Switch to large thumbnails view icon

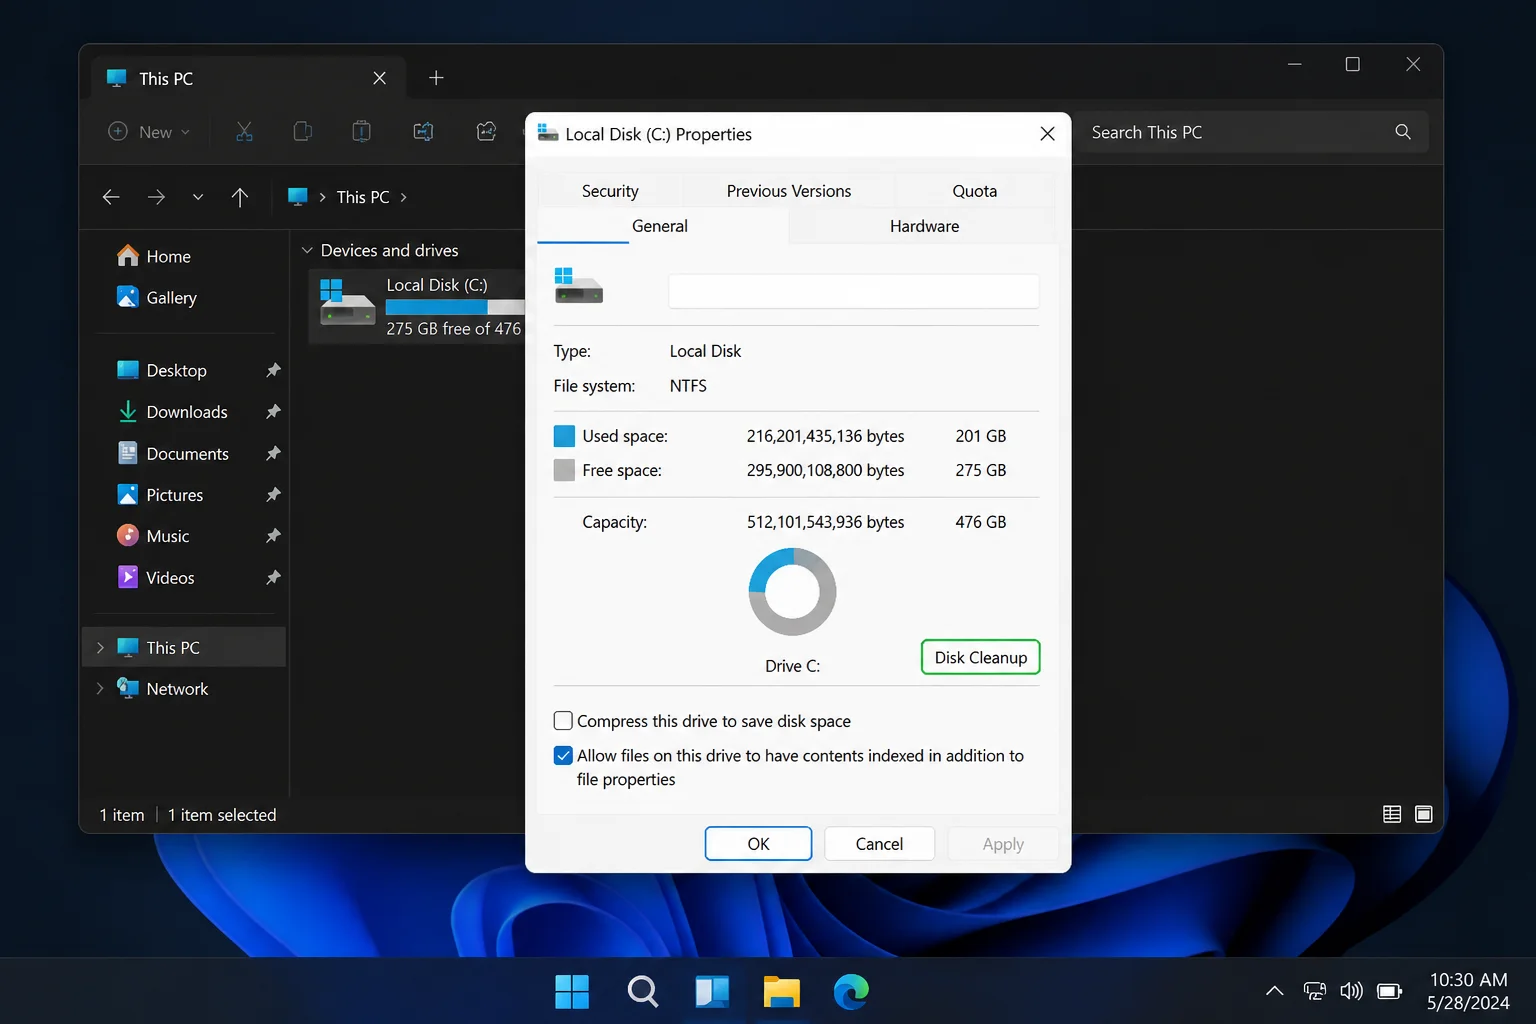(1424, 814)
